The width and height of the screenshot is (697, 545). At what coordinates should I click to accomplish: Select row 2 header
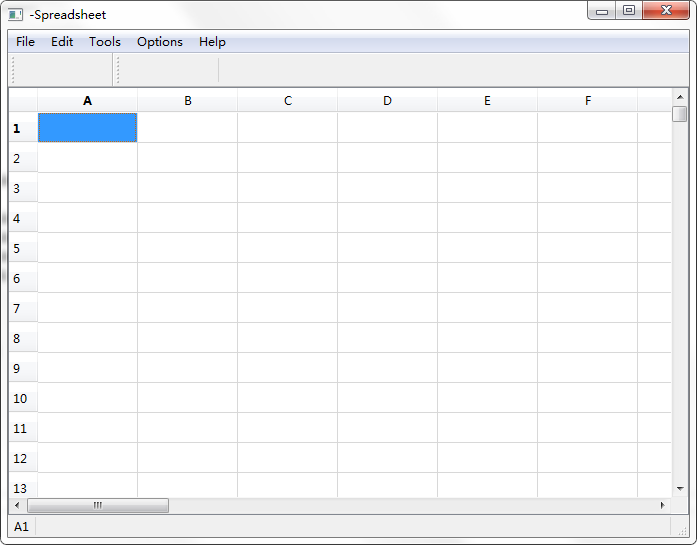(x=23, y=158)
